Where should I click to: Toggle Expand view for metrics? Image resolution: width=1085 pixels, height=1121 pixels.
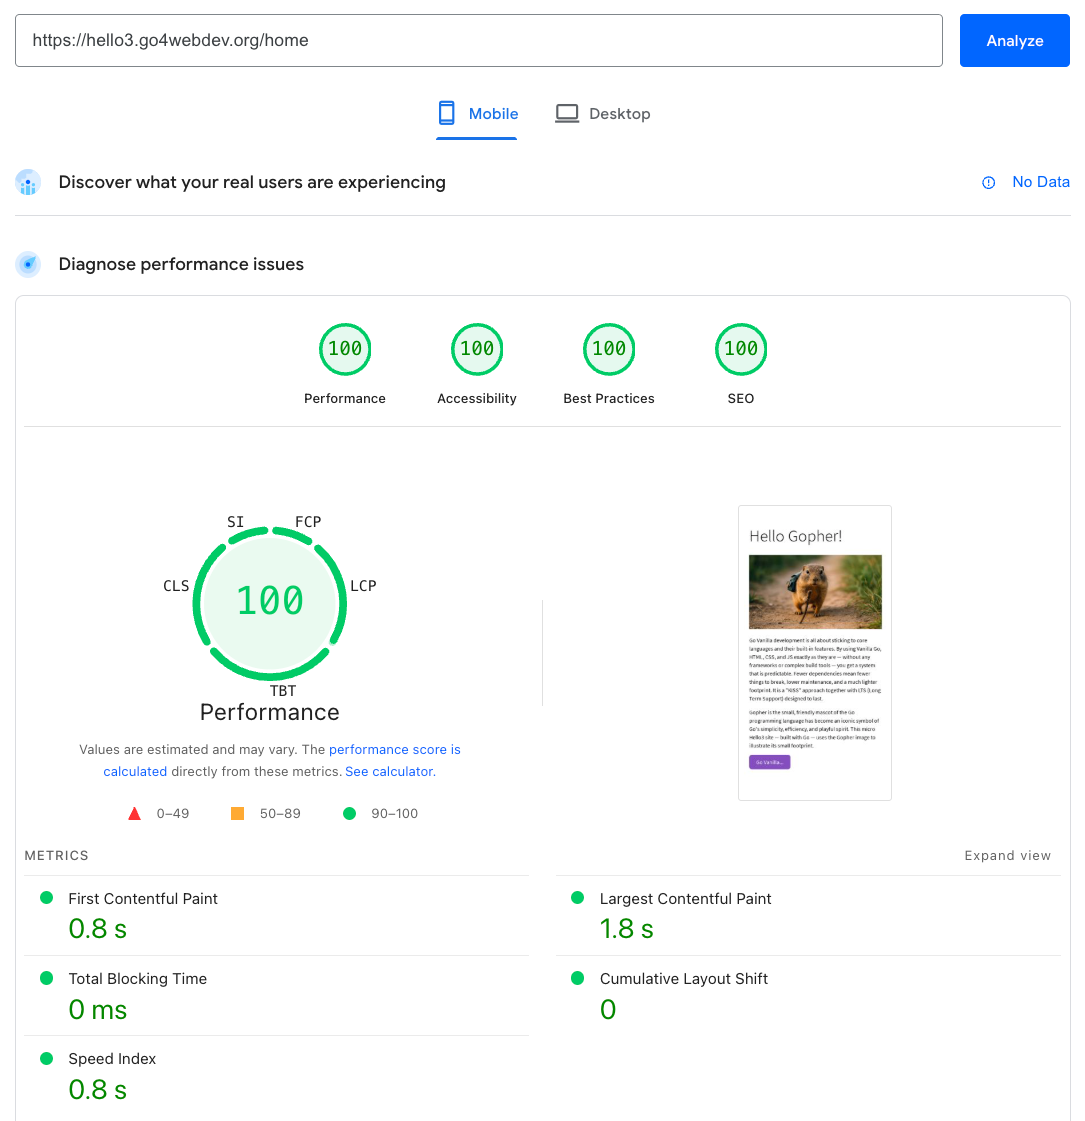click(1007, 856)
